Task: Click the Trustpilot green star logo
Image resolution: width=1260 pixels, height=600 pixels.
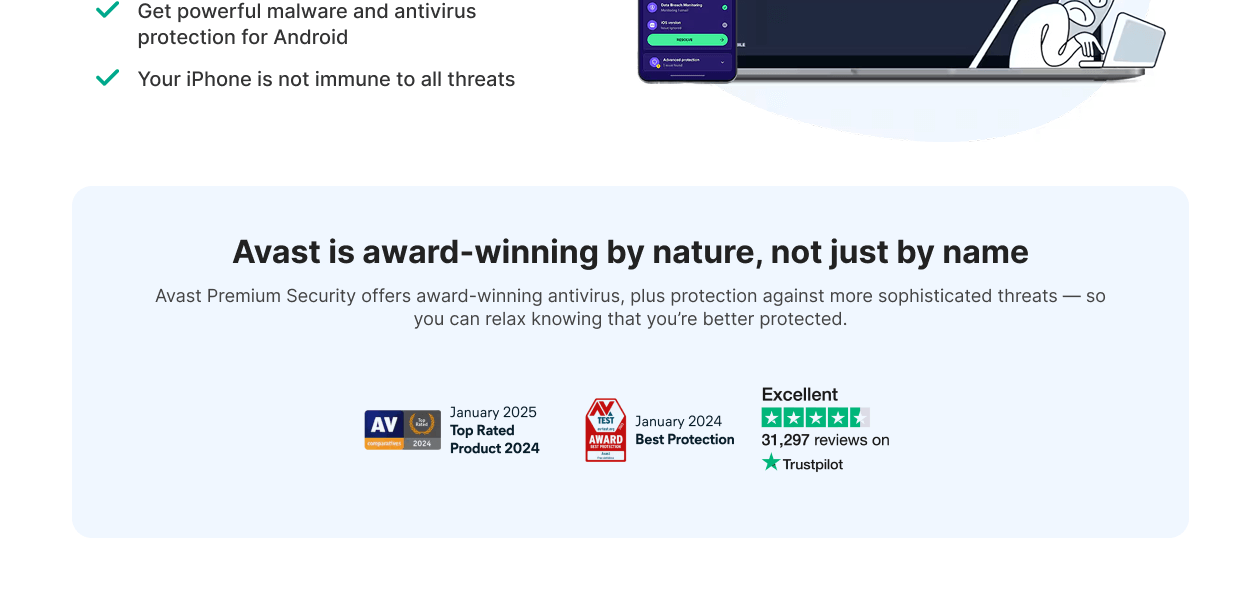Action: [771, 463]
